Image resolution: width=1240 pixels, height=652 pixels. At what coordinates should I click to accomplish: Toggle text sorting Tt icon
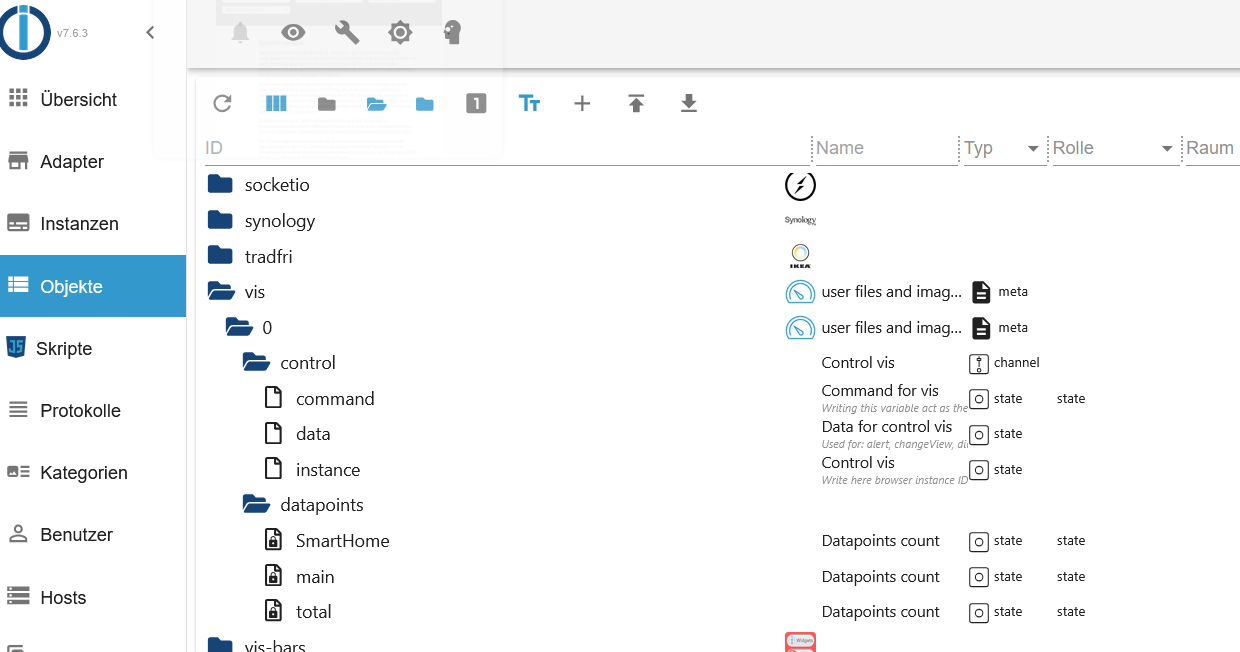point(529,103)
